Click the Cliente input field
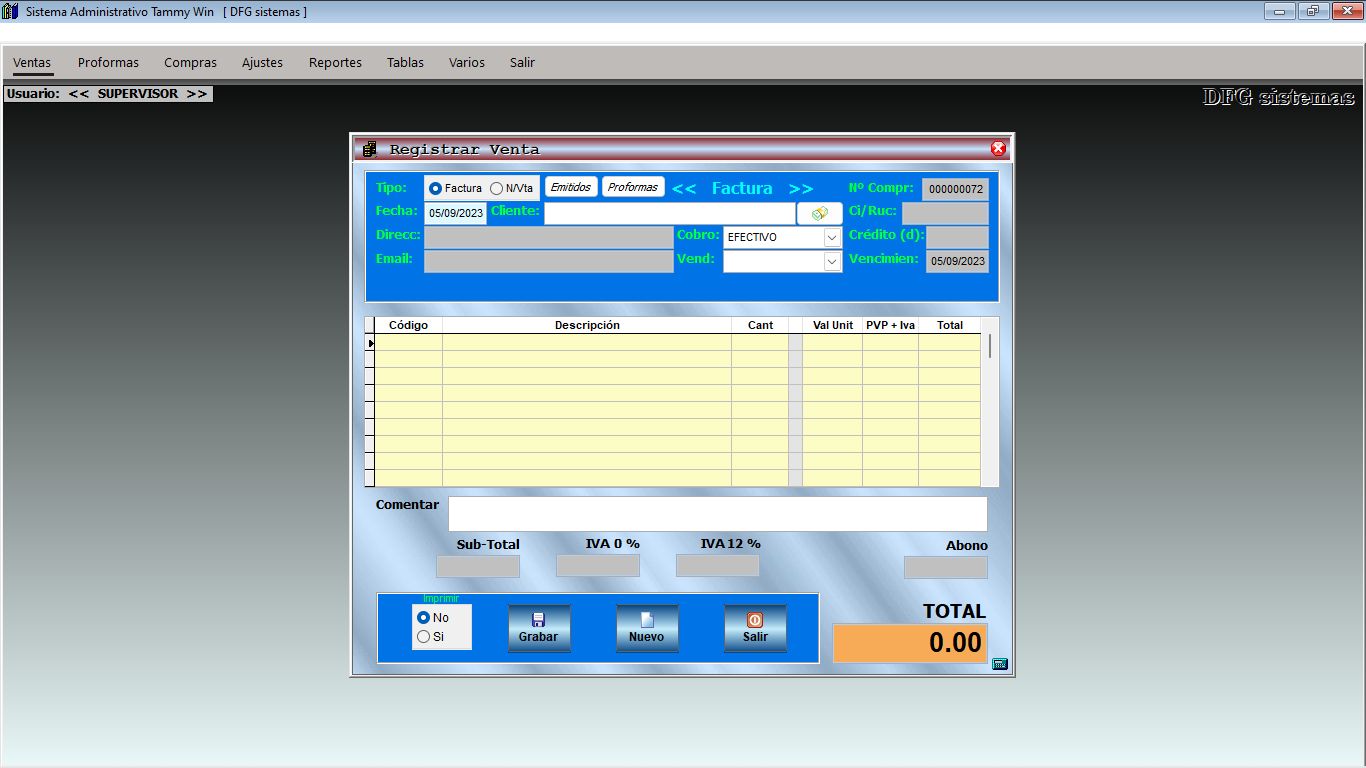 (670, 213)
